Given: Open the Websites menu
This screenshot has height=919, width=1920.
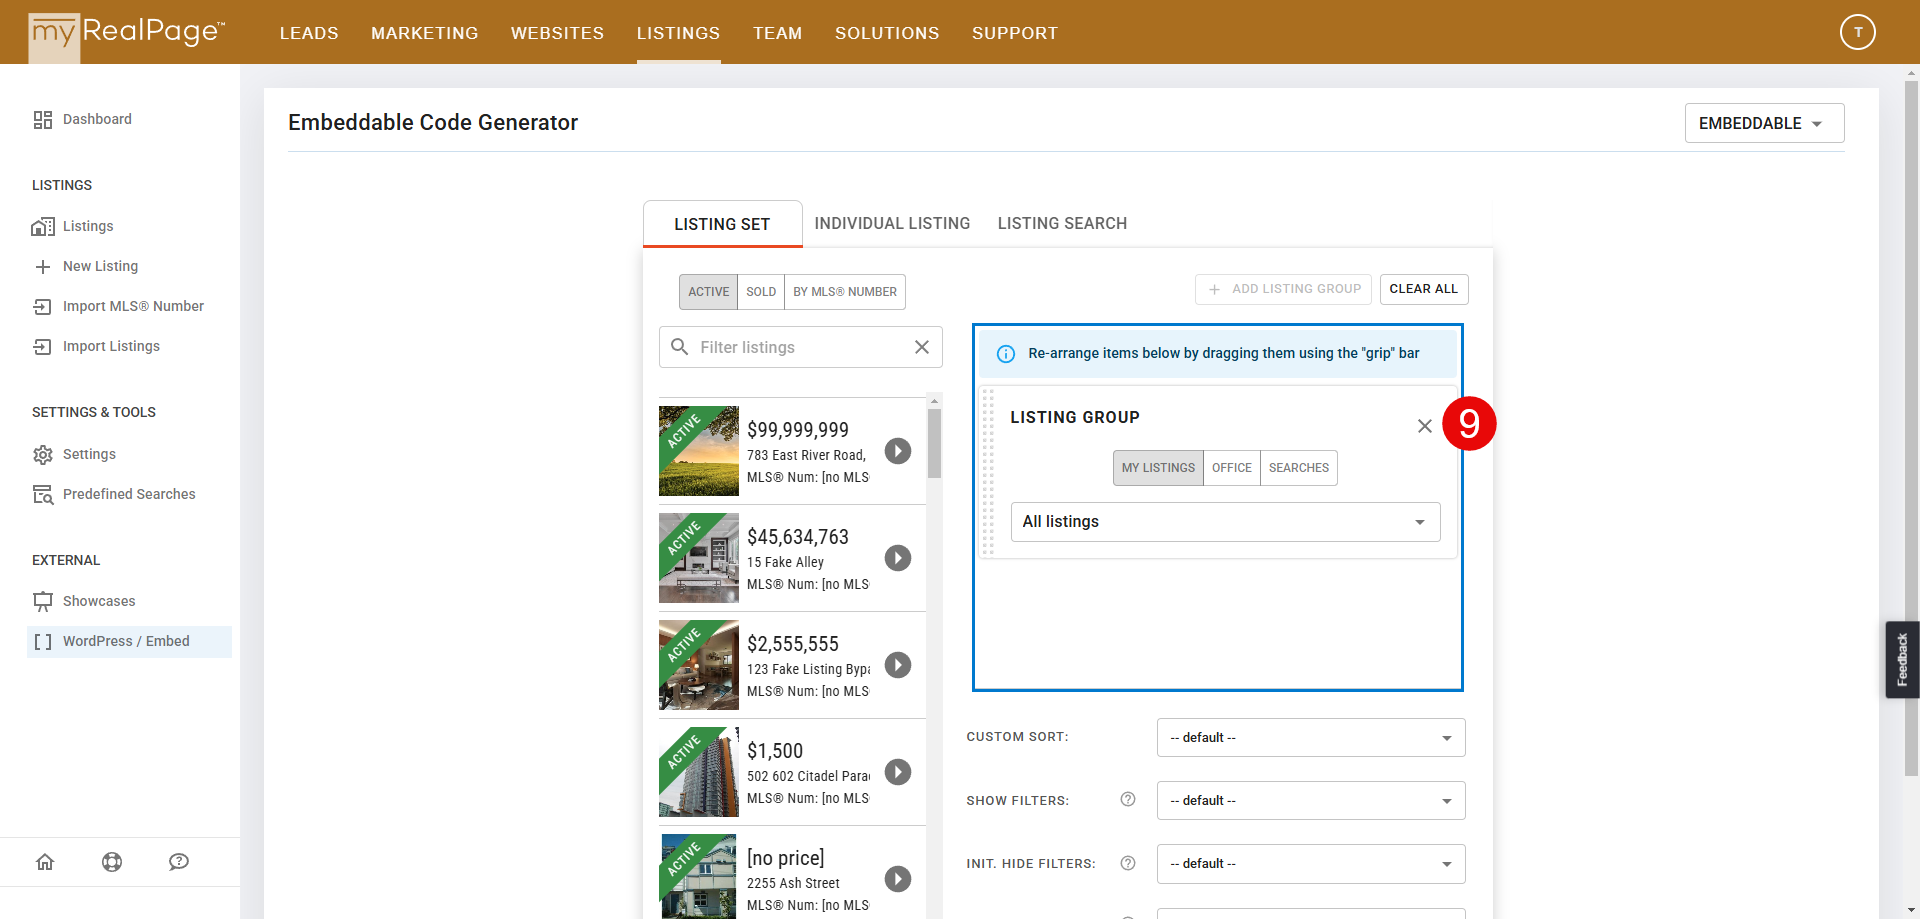Looking at the screenshot, I should [x=557, y=33].
